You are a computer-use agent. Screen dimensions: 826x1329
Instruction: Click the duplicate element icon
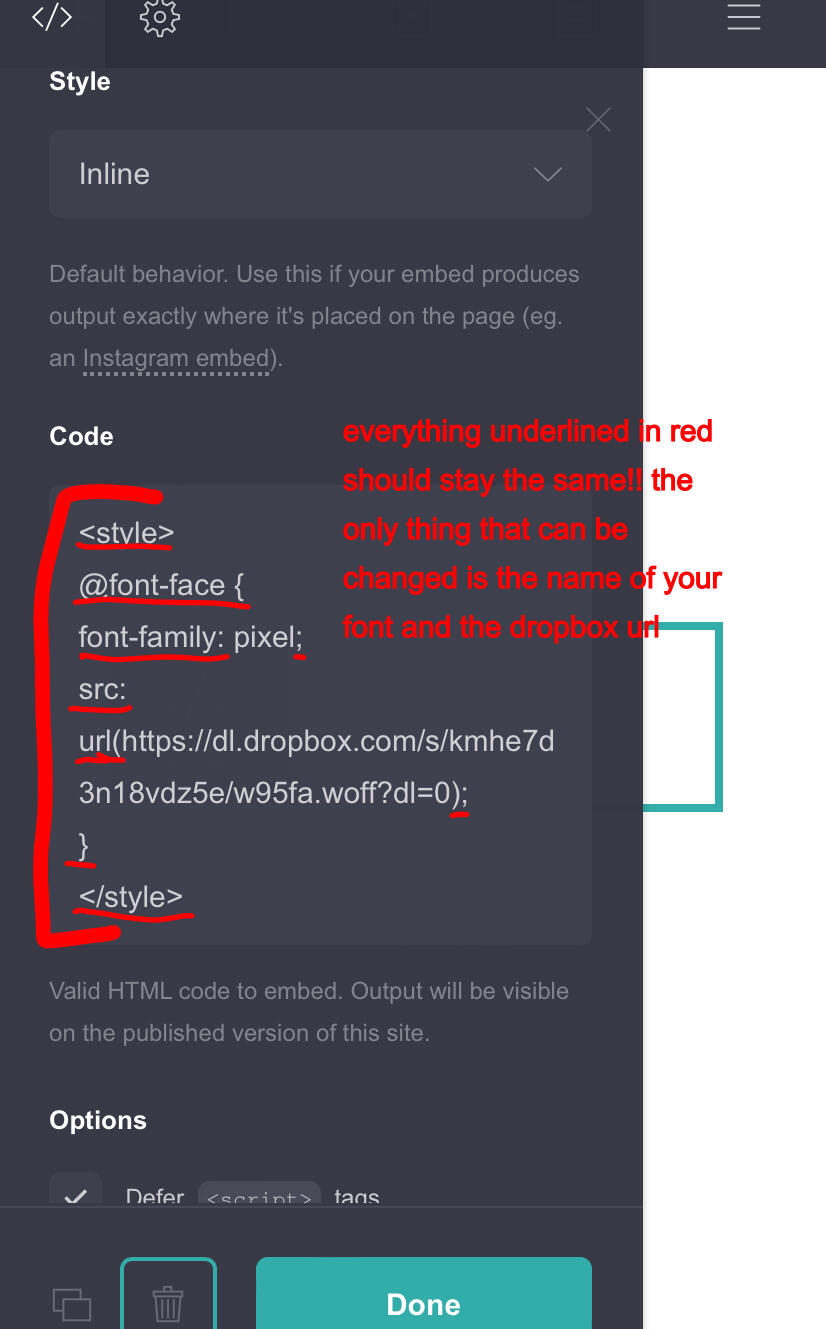tap(72, 1304)
